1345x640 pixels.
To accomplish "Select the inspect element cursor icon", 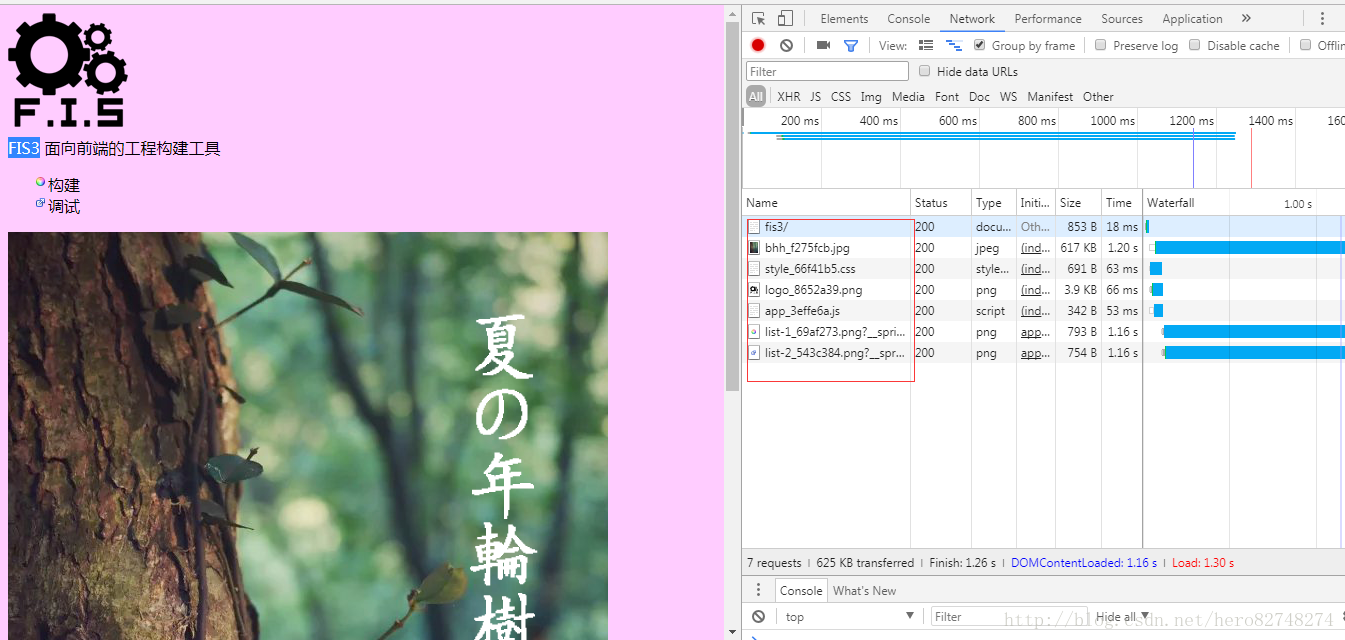I will pyautogui.click(x=757, y=17).
